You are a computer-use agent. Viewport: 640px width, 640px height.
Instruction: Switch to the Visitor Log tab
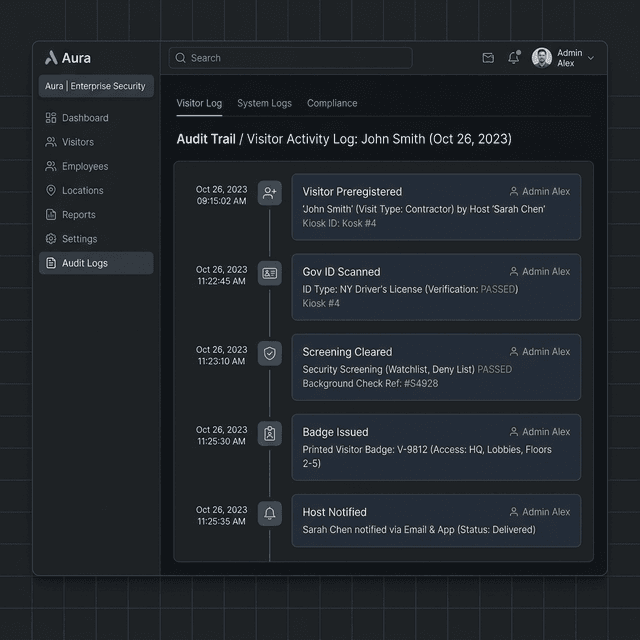click(199, 103)
